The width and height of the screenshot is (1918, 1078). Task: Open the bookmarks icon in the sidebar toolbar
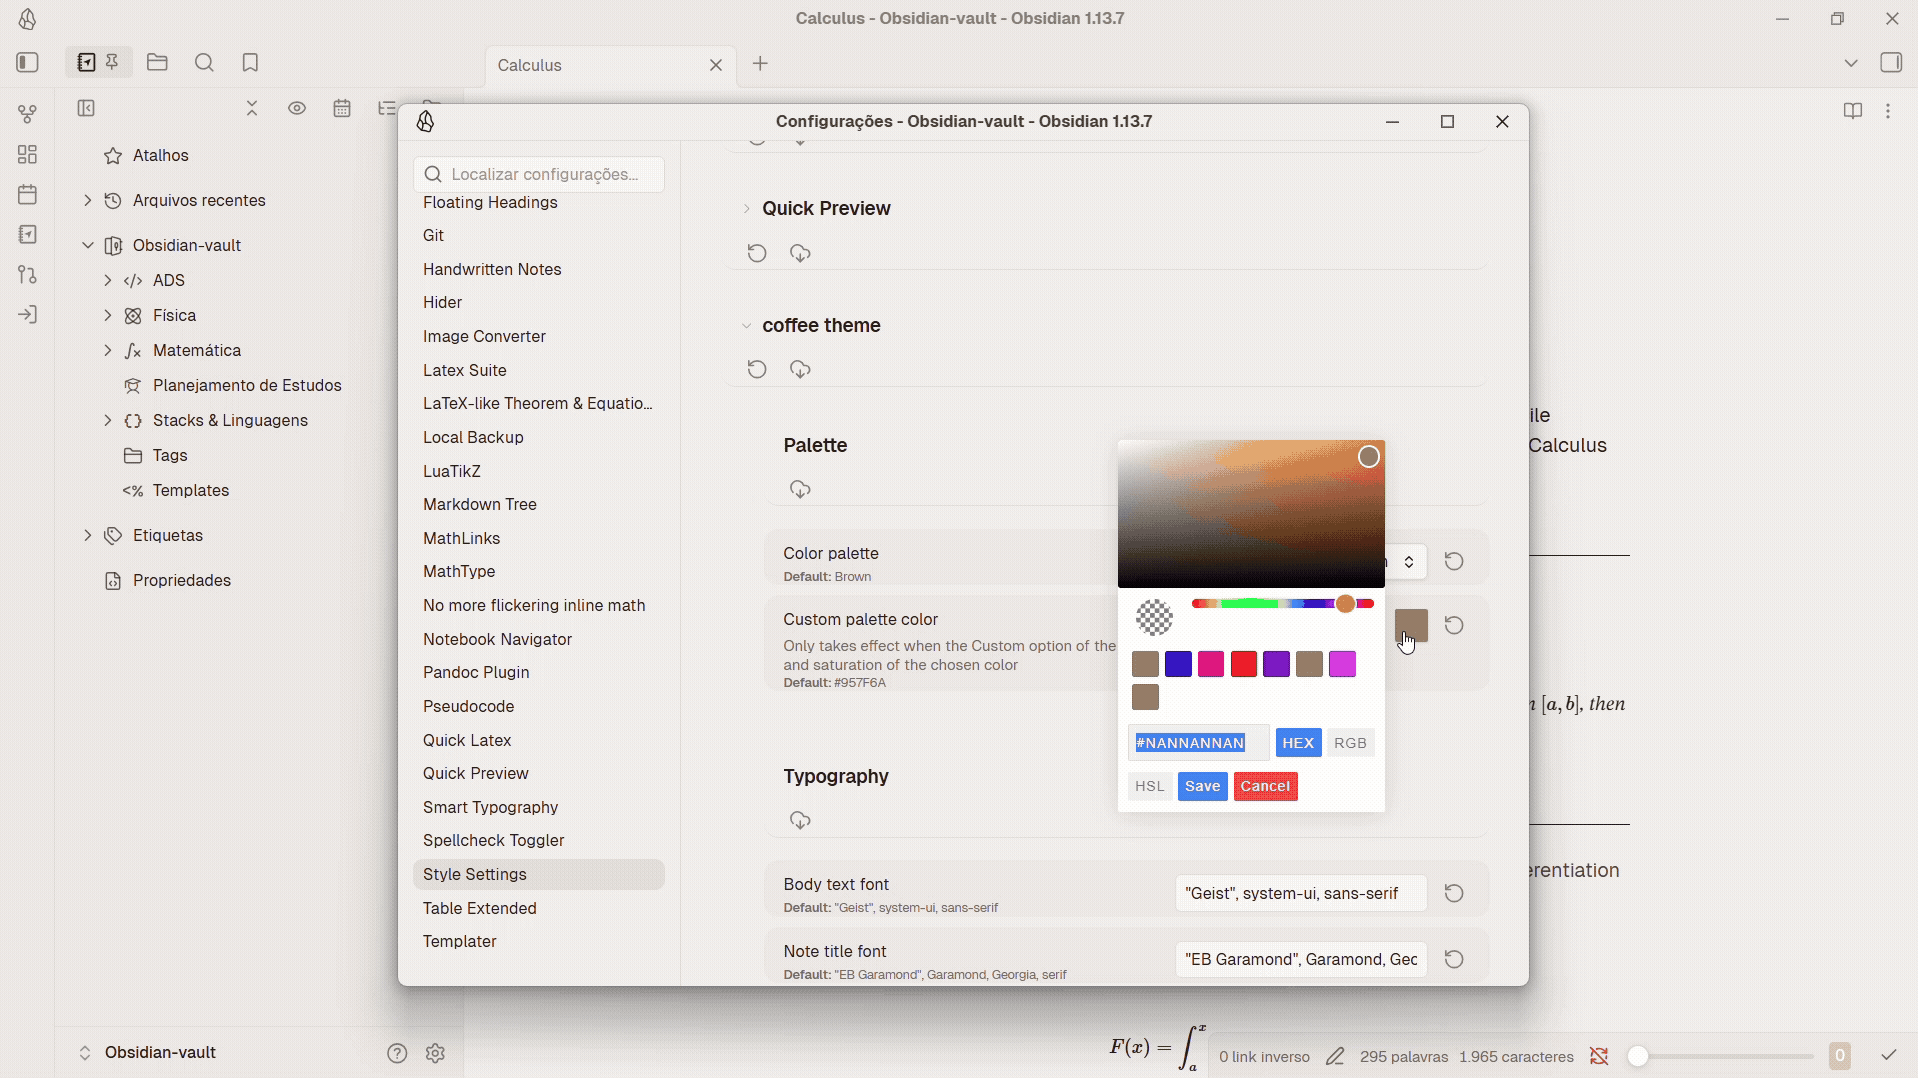pyautogui.click(x=250, y=62)
